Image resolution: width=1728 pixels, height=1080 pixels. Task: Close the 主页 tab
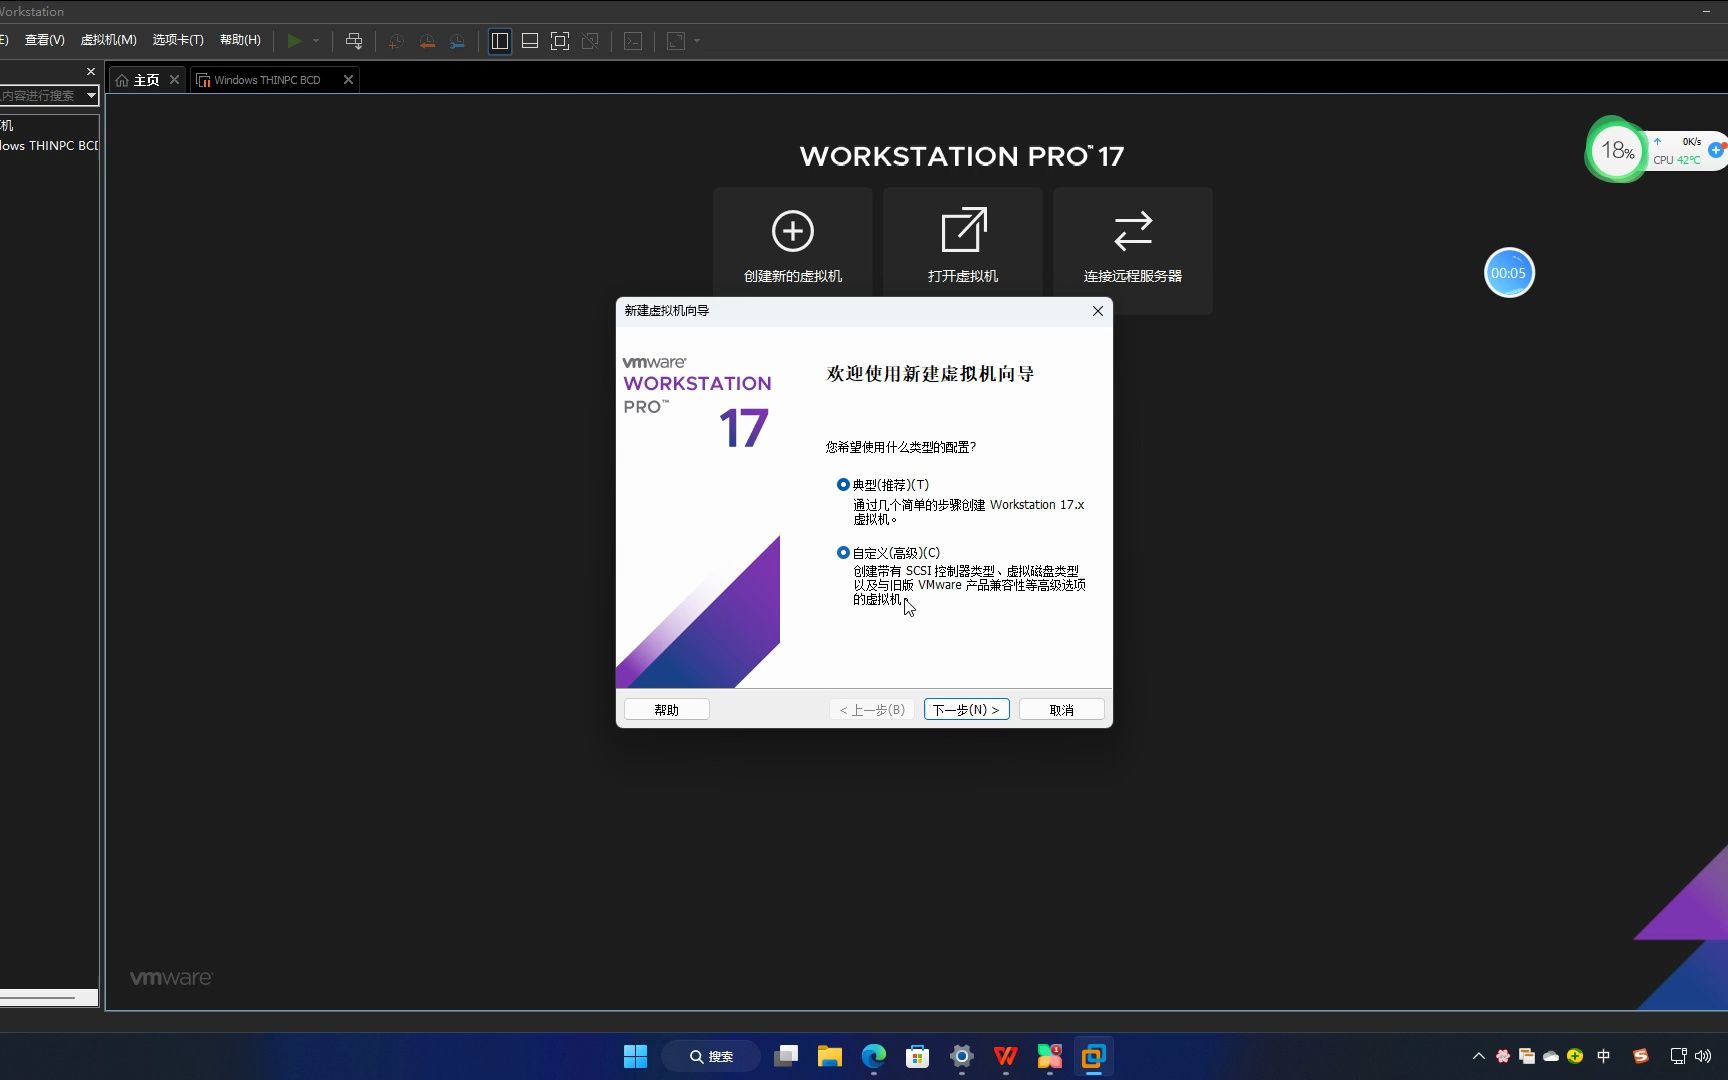pyautogui.click(x=175, y=80)
